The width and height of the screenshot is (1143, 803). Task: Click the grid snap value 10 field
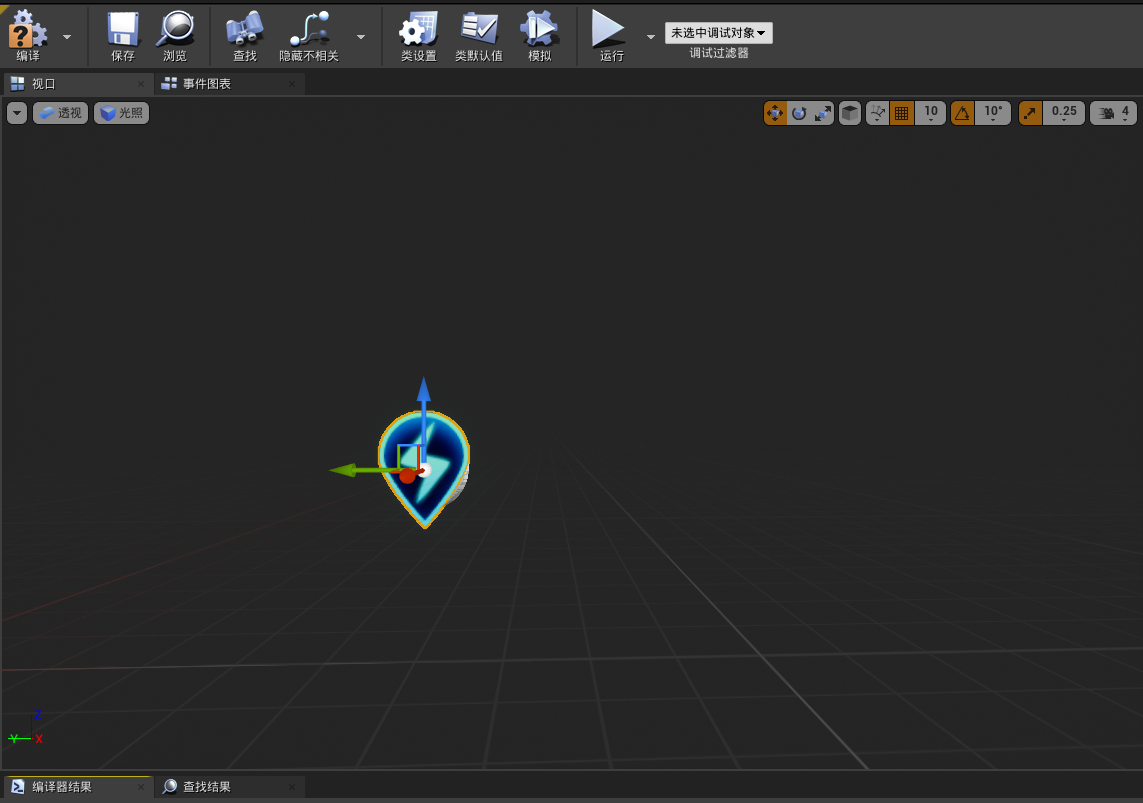click(929, 113)
